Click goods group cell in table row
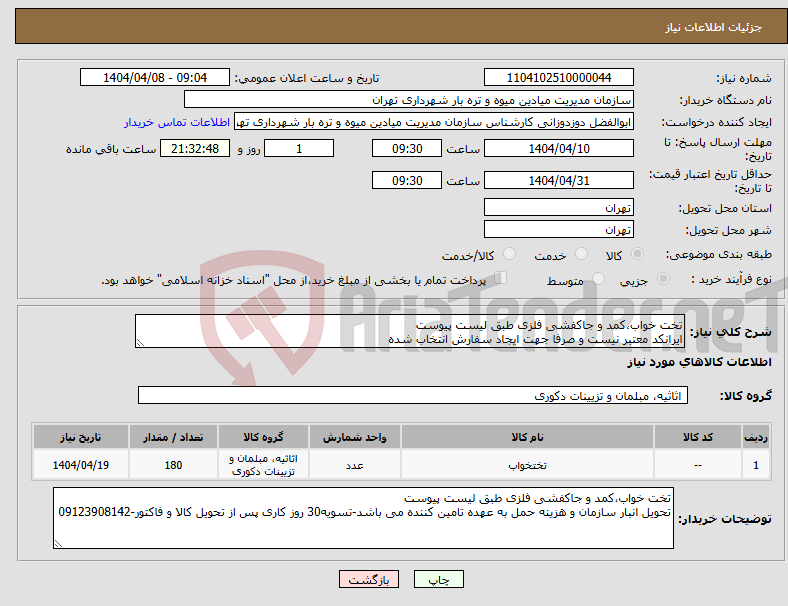788x606 pixels. 263,465
